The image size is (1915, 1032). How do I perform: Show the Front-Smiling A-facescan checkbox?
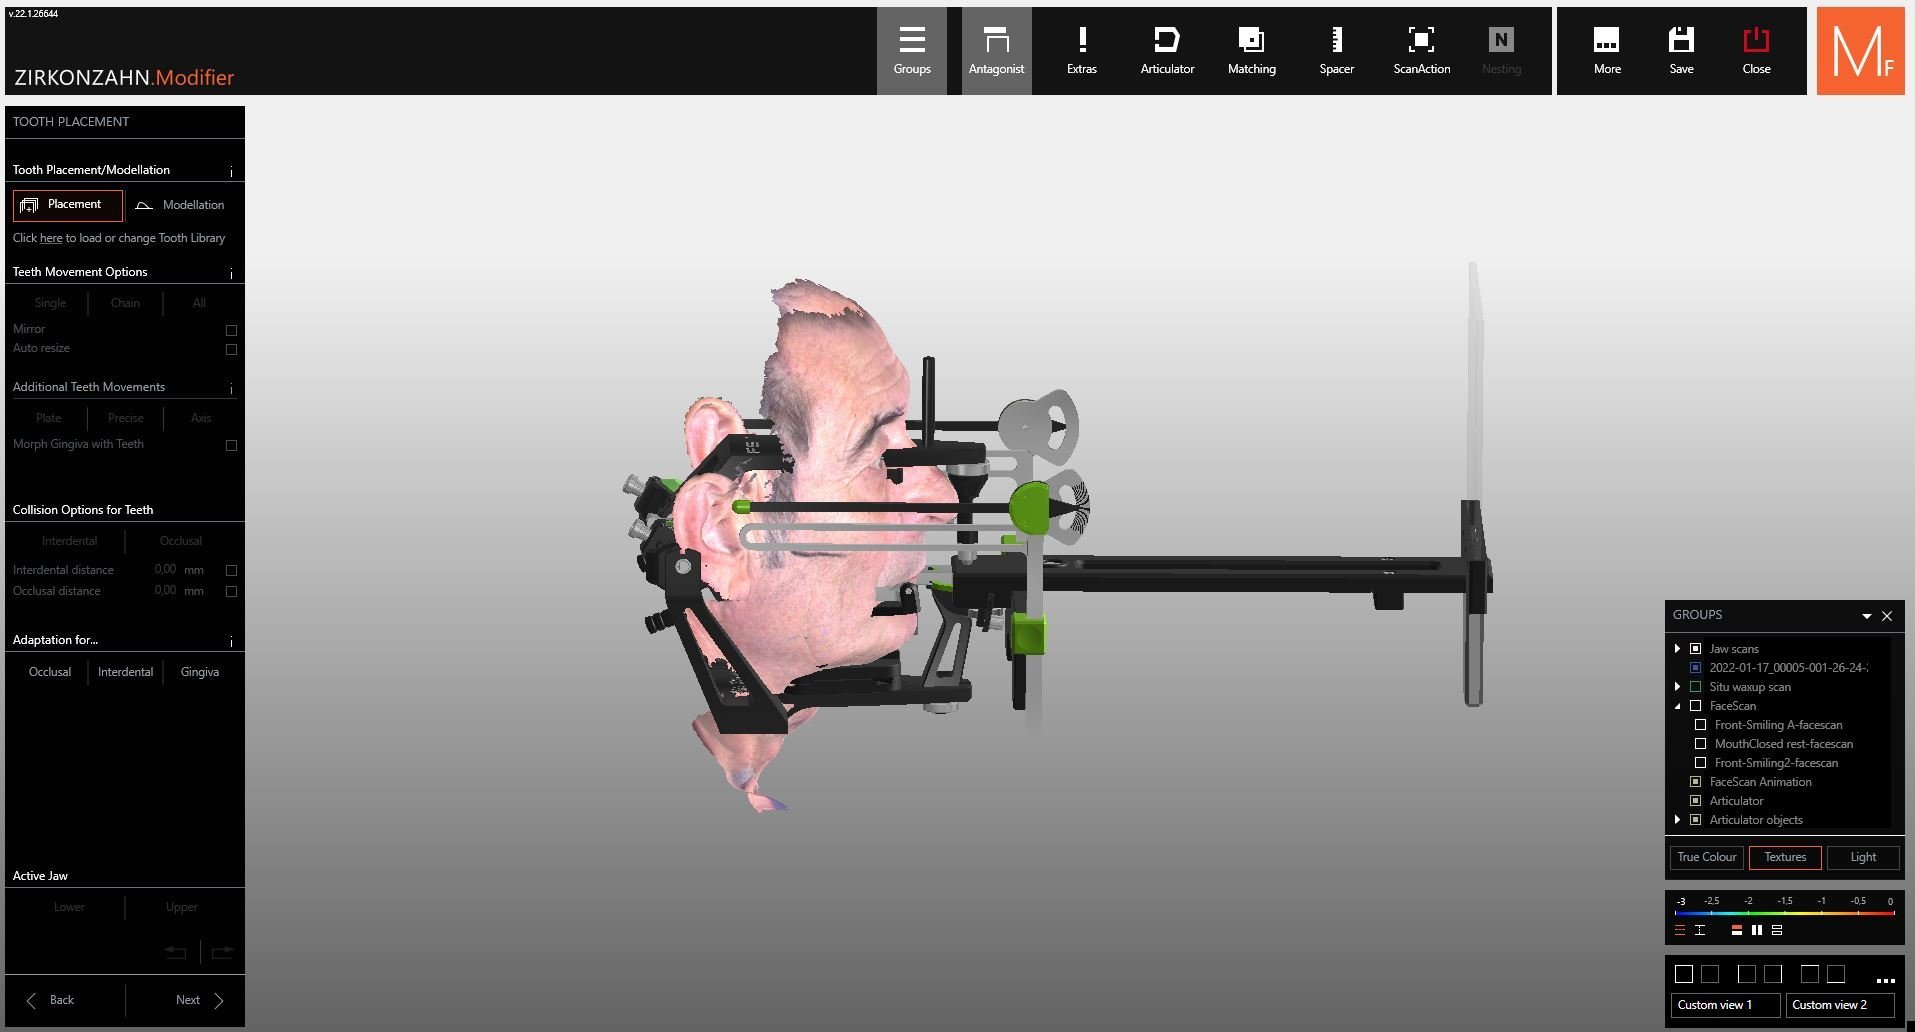1700,725
